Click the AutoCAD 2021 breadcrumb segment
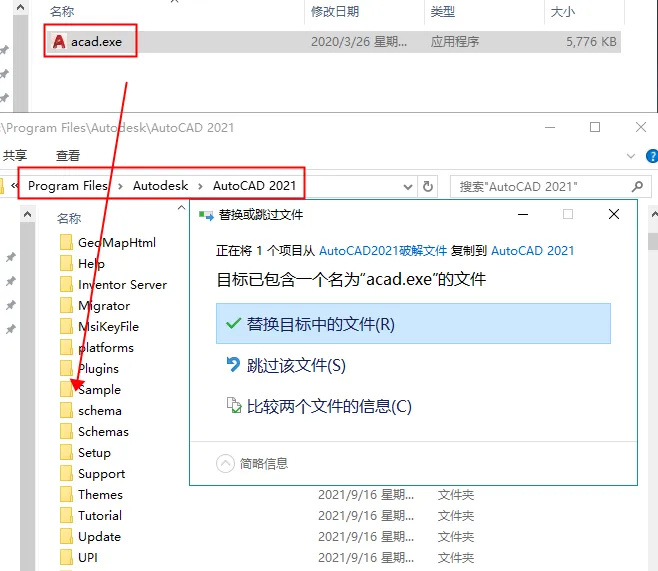658x571 pixels. 254,185
